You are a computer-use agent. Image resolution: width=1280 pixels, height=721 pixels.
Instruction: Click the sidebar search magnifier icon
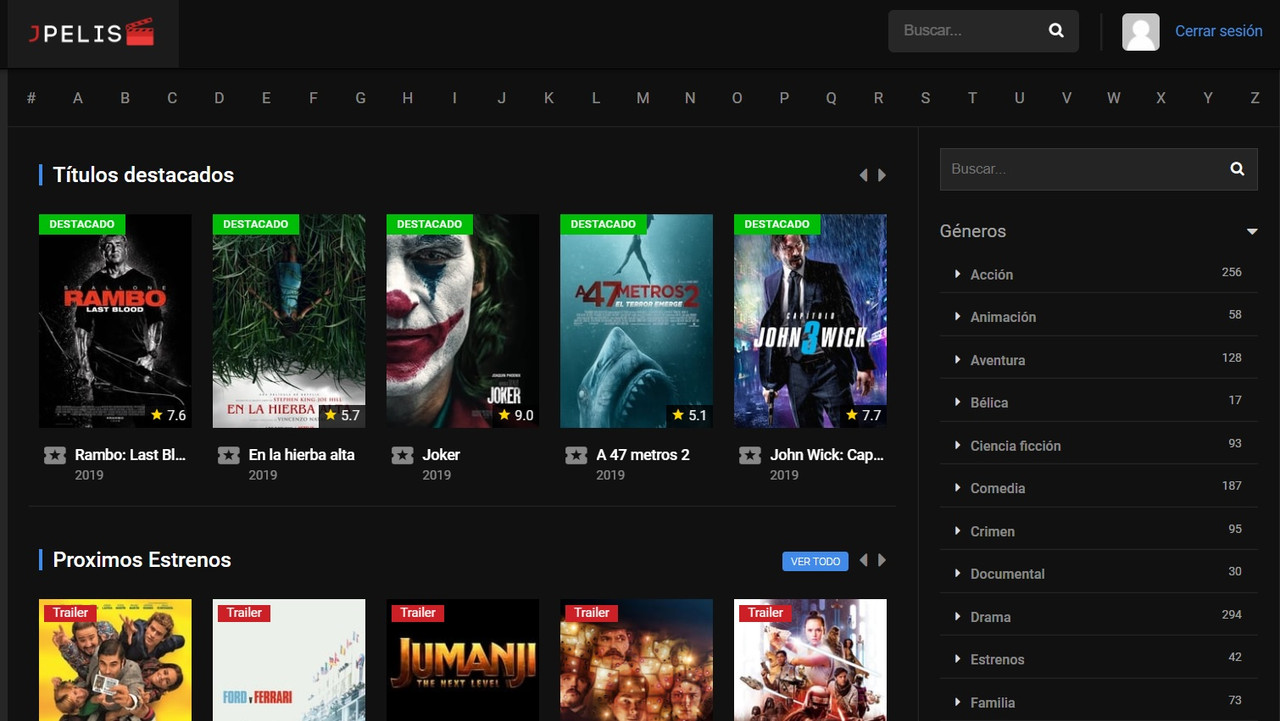[x=1237, y=169]
